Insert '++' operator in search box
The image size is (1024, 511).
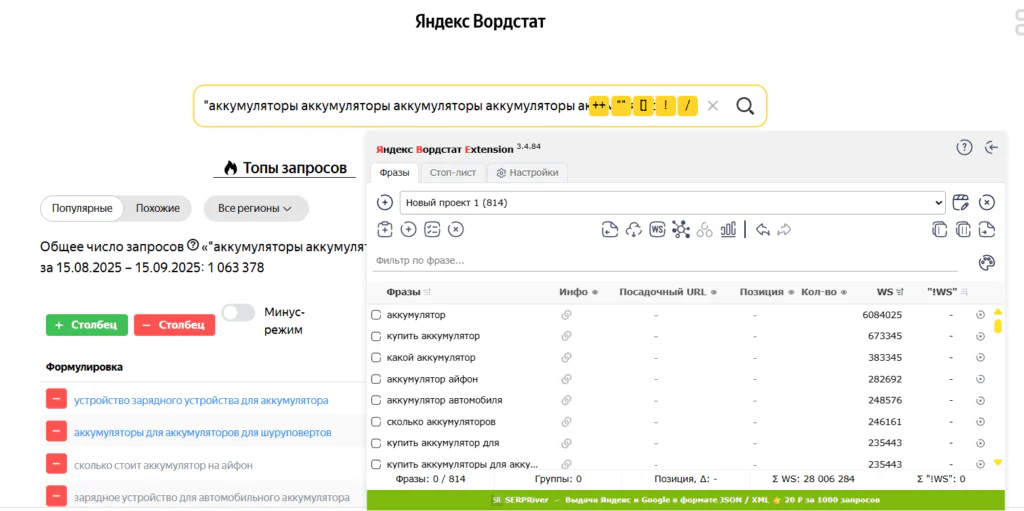[x=599, y=106]
